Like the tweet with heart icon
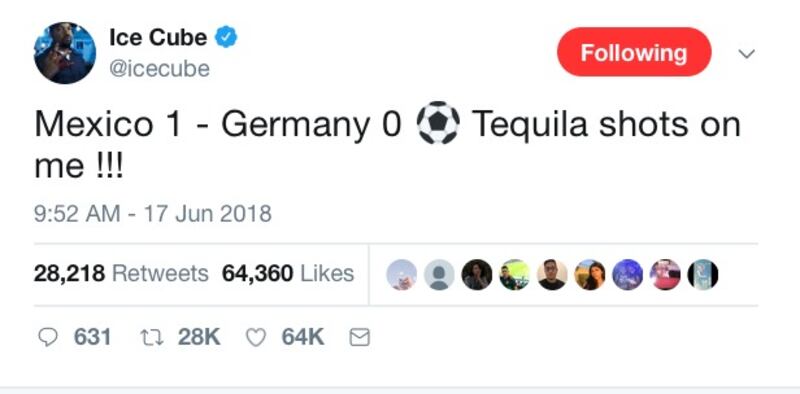 tap(256, 337)
